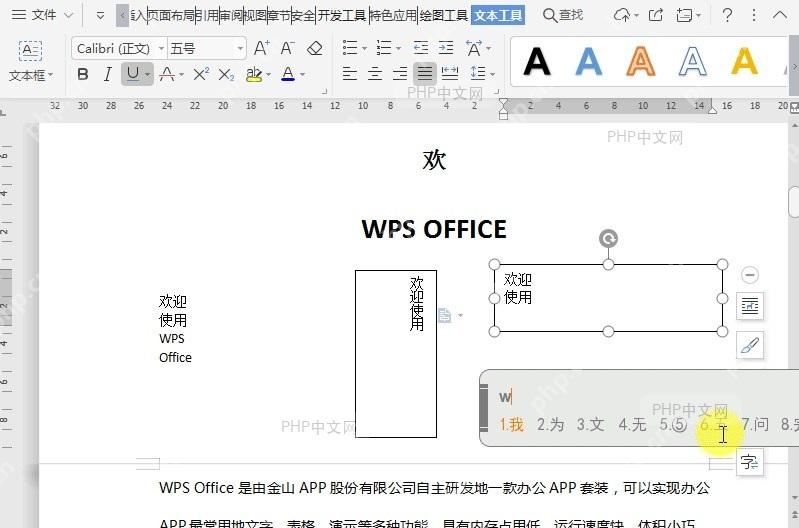This screenshot has width=799, height=528.
Task: Click the cloud sync icon
Action: click(622, 15)
